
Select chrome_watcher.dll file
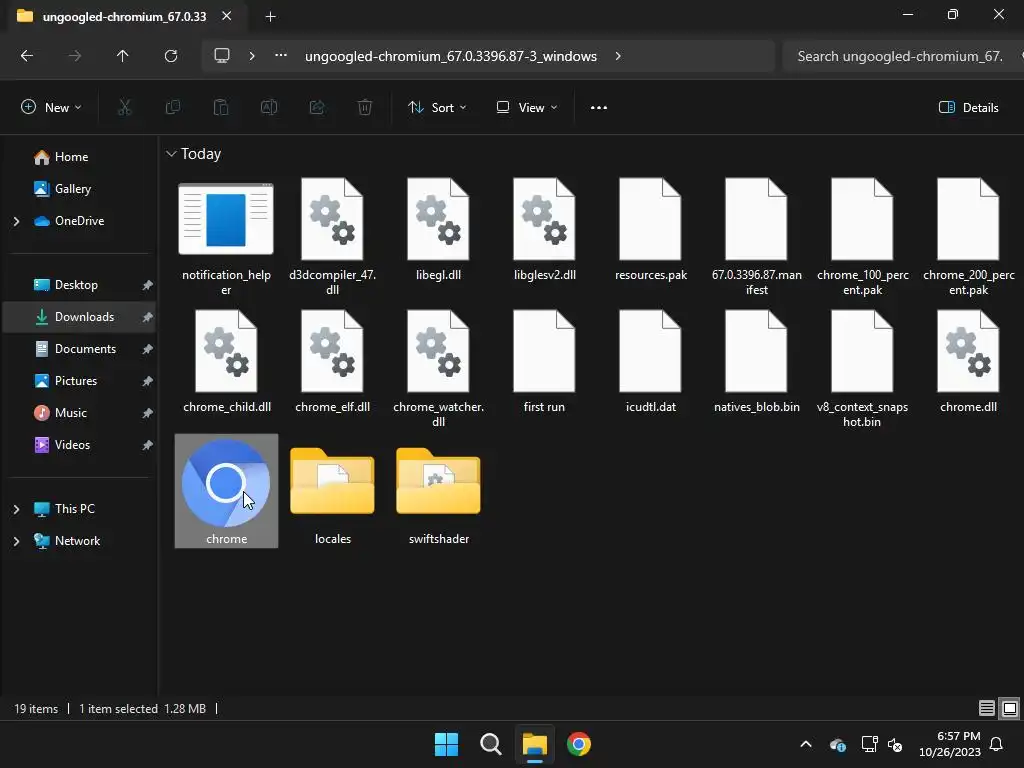tap(438, 370)
